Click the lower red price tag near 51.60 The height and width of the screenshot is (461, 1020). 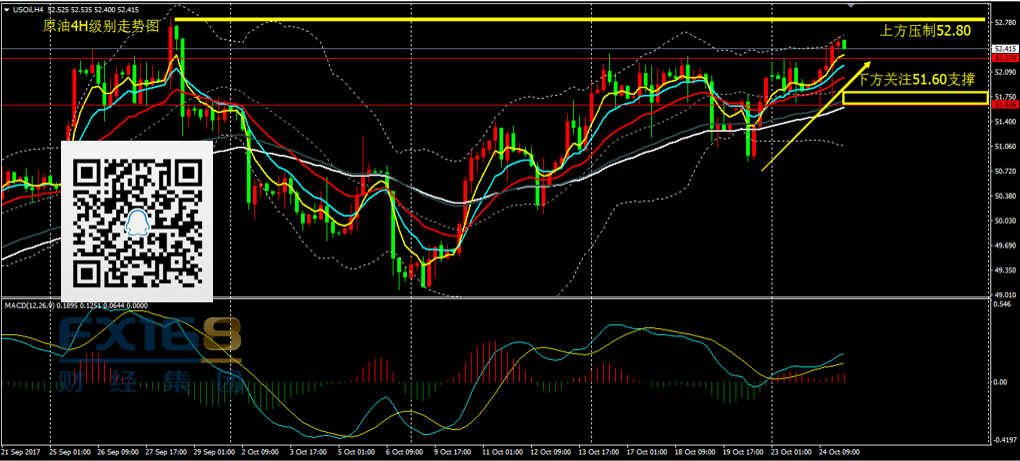pos(1003,104)
